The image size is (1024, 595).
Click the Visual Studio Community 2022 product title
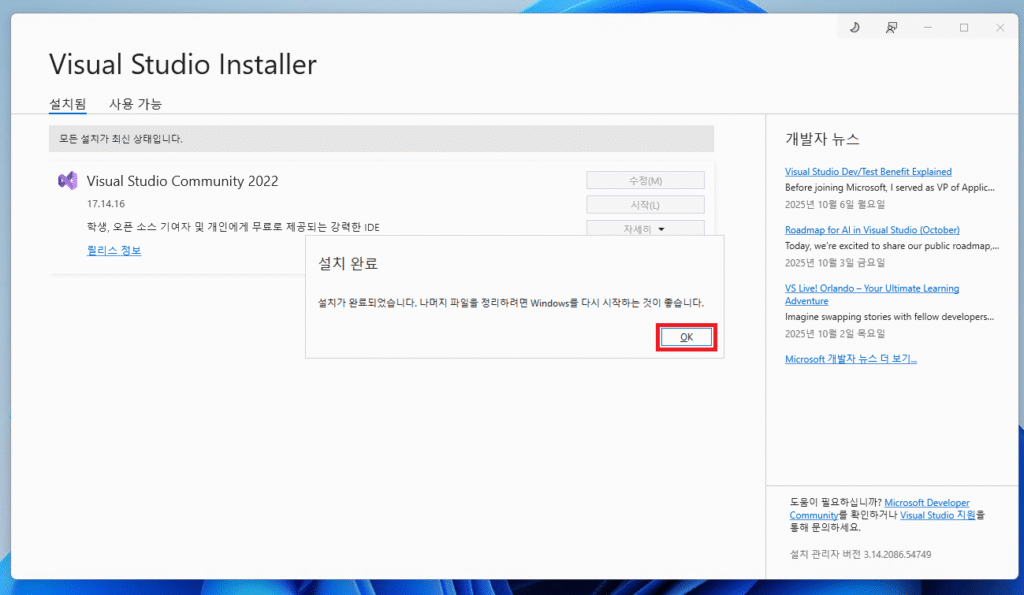pyautogui.click(x=182, y=181)
